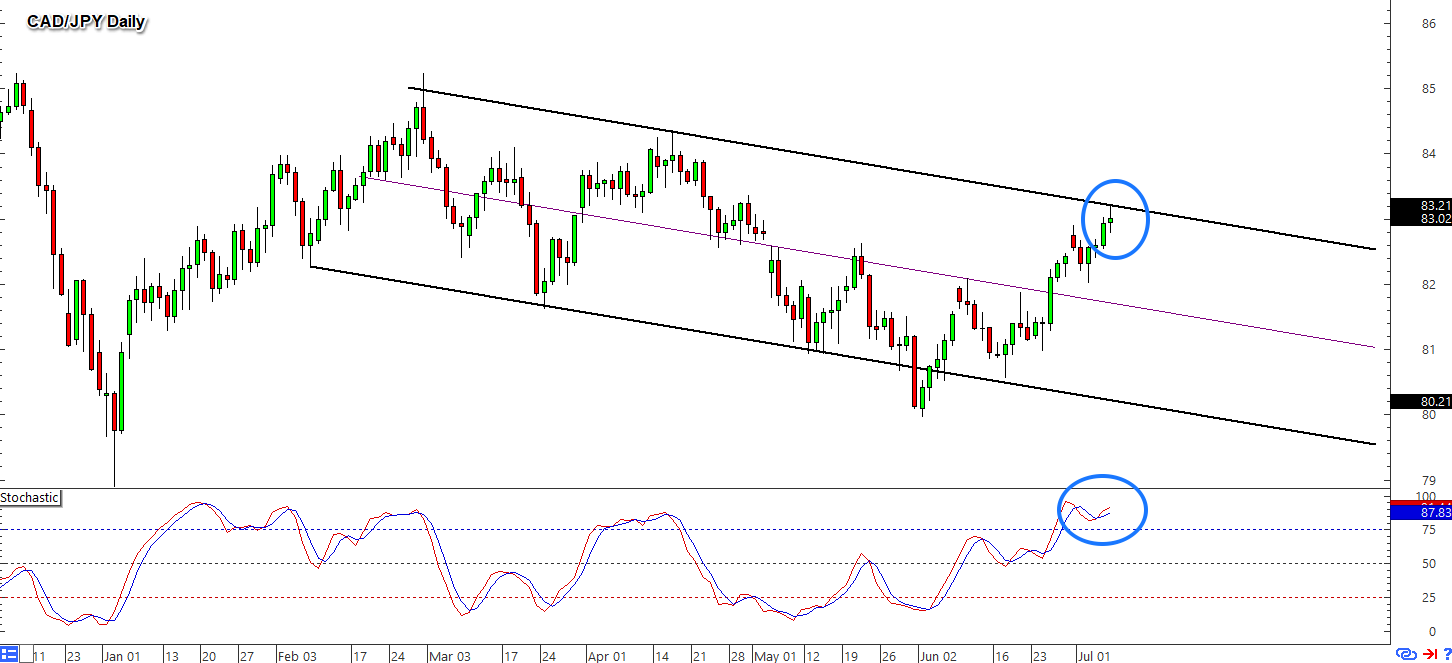Click the red scroll-to-end arrow icon

tap(1429, 655)
